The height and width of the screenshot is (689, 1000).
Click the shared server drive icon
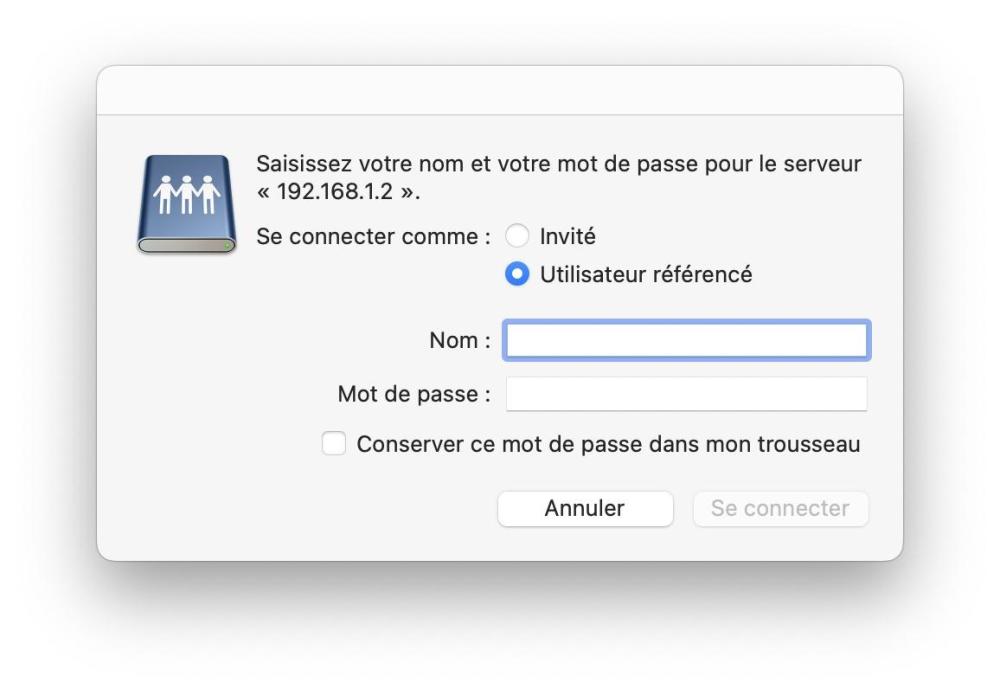(187, 203)
